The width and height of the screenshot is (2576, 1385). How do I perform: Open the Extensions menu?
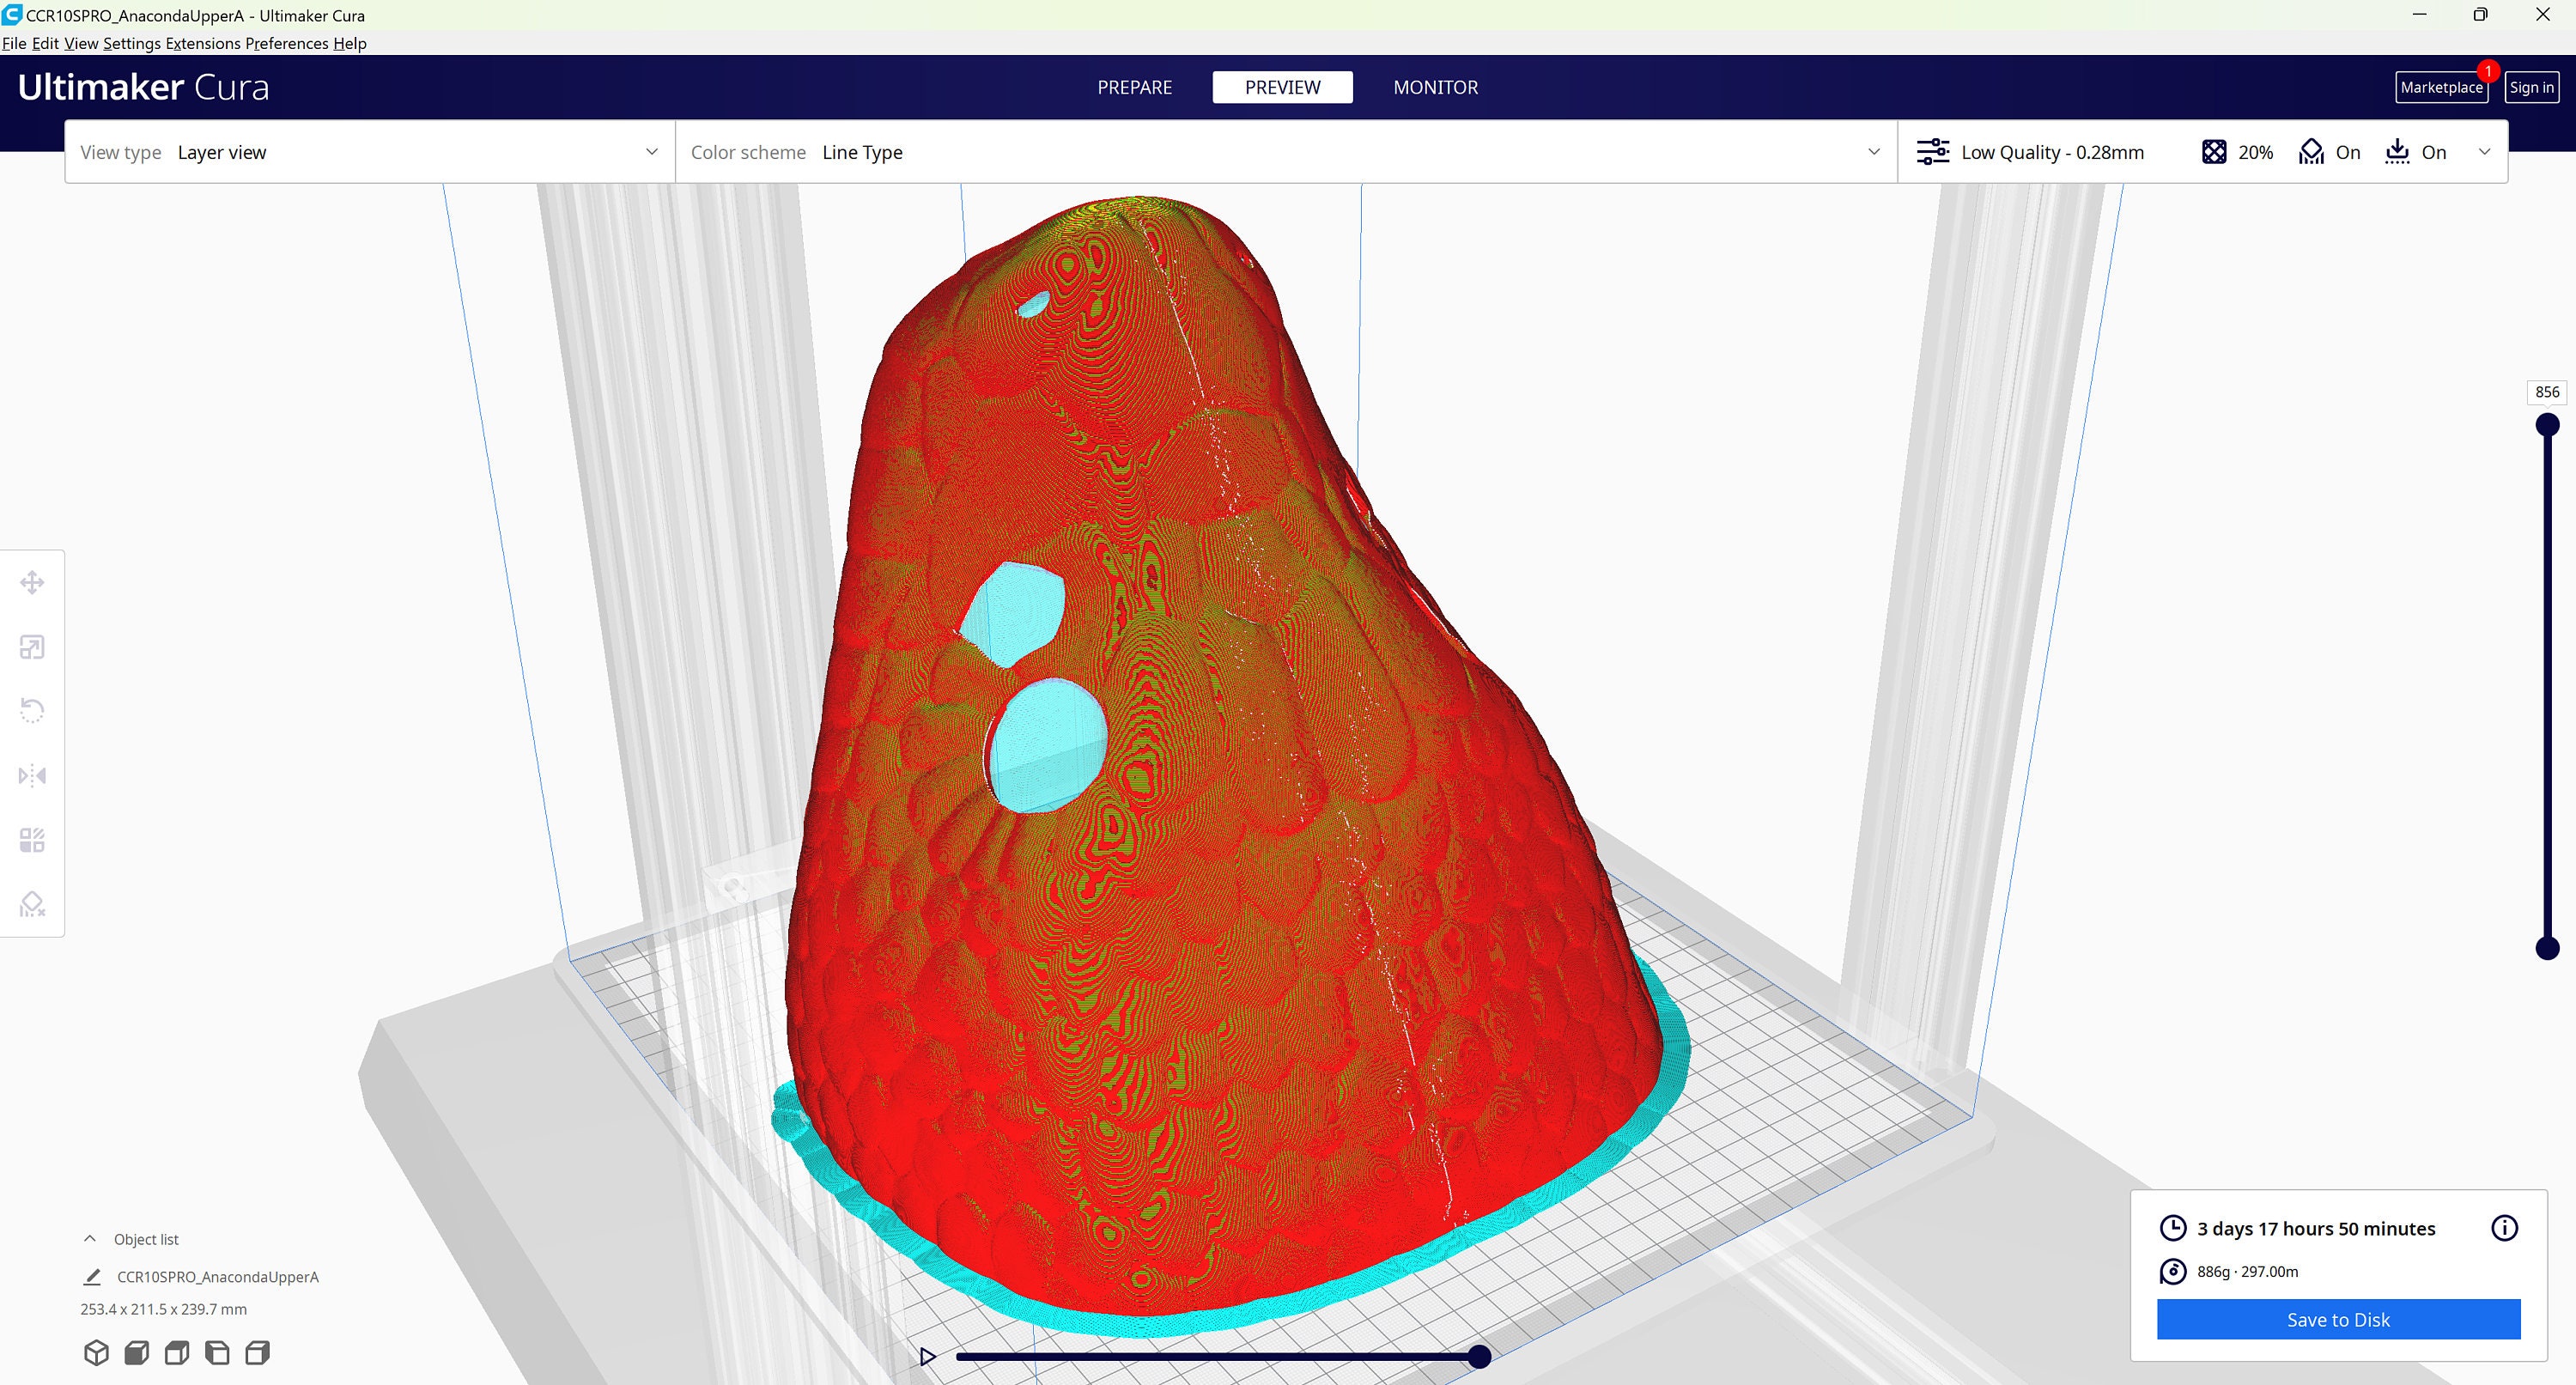203,43
